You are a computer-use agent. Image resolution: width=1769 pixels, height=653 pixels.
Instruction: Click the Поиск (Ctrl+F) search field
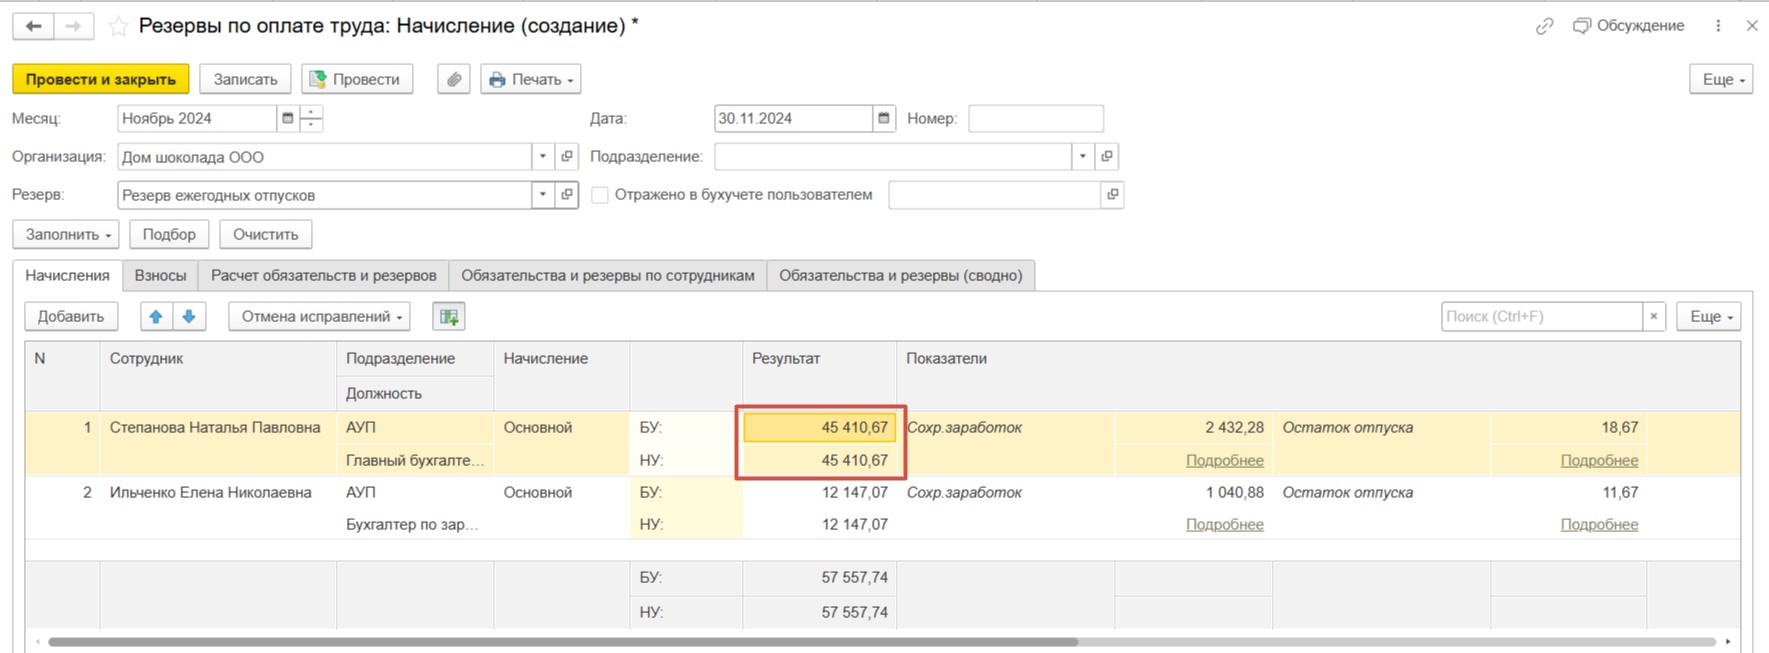click(x=1540, y=316)
